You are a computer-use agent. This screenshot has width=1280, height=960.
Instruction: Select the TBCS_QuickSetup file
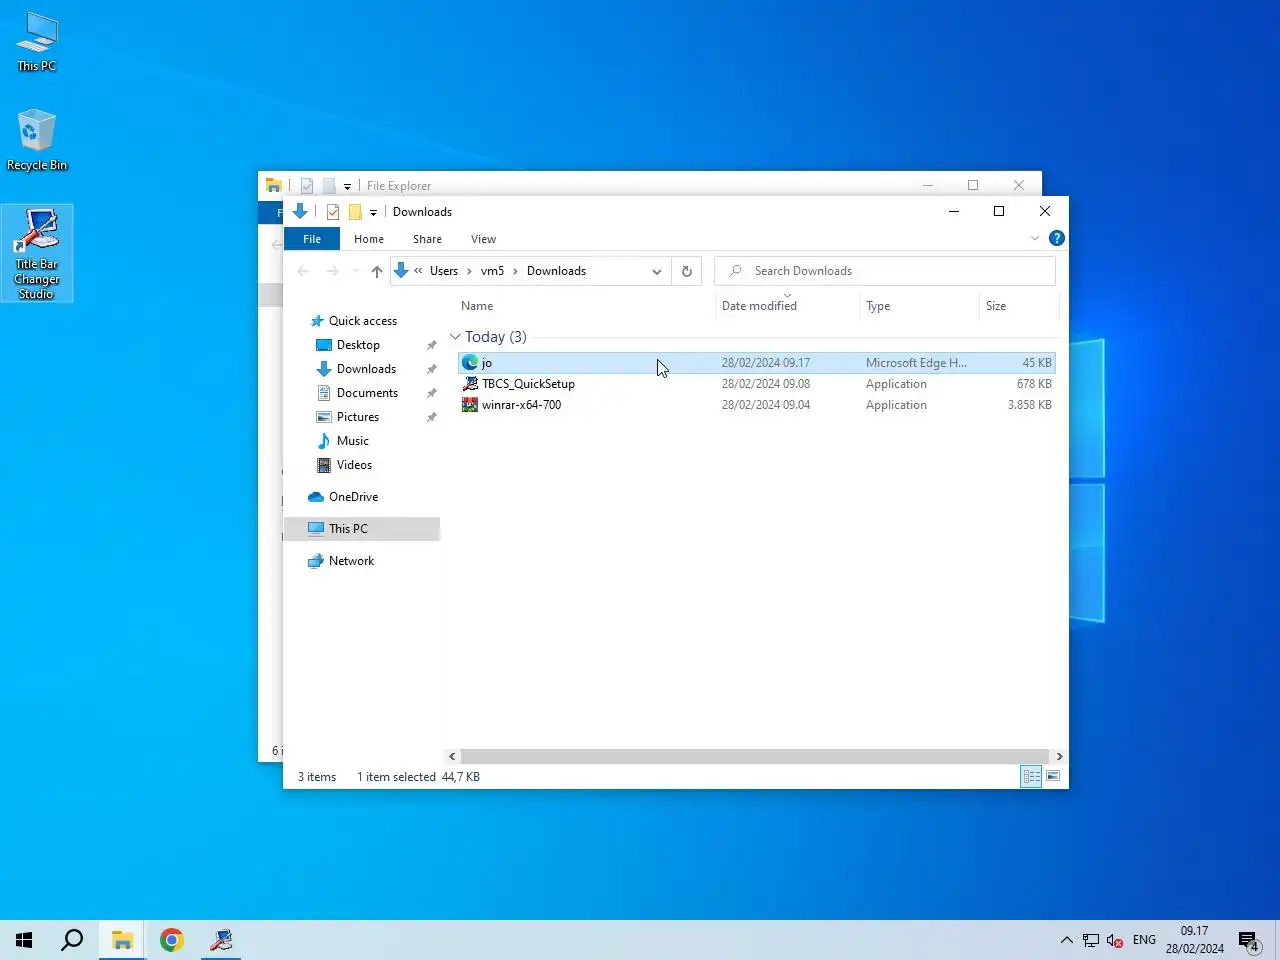pyautogui.click(x=756, y=384)
